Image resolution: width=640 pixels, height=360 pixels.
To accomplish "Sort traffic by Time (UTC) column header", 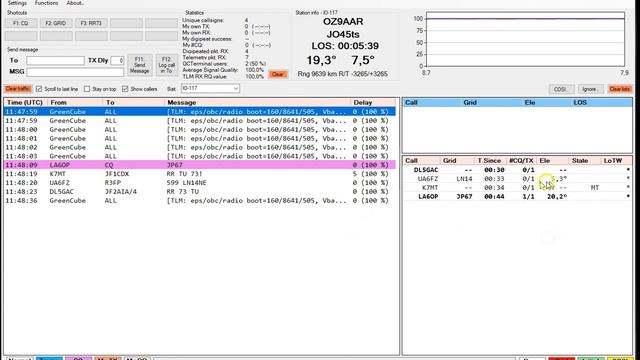I will point(25,102).
